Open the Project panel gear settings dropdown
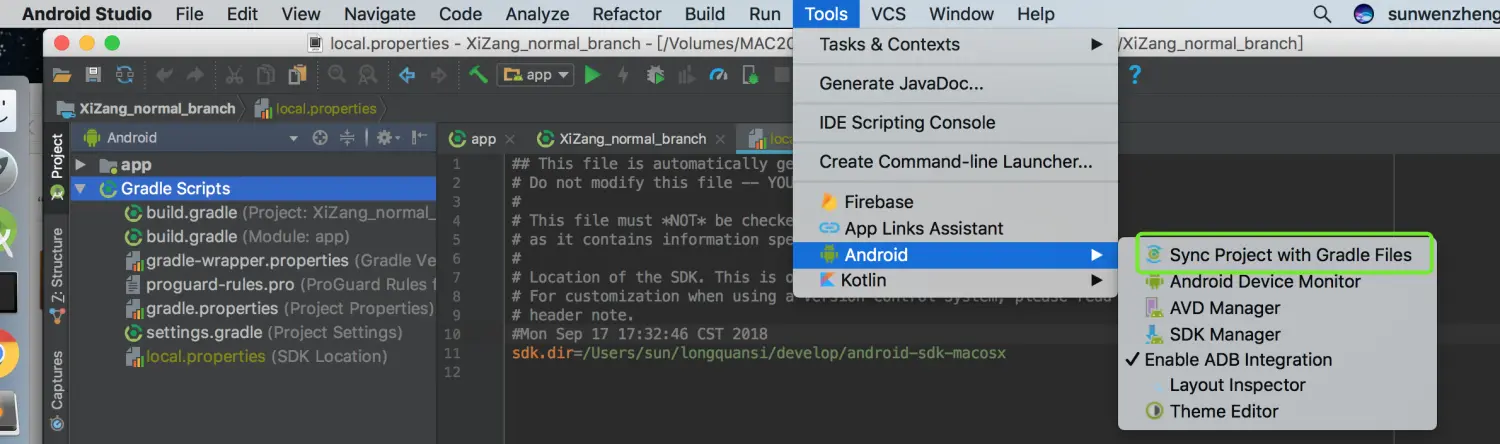Image resolution: width=1500 pixels, height=444 pixels. pos(388,138)
